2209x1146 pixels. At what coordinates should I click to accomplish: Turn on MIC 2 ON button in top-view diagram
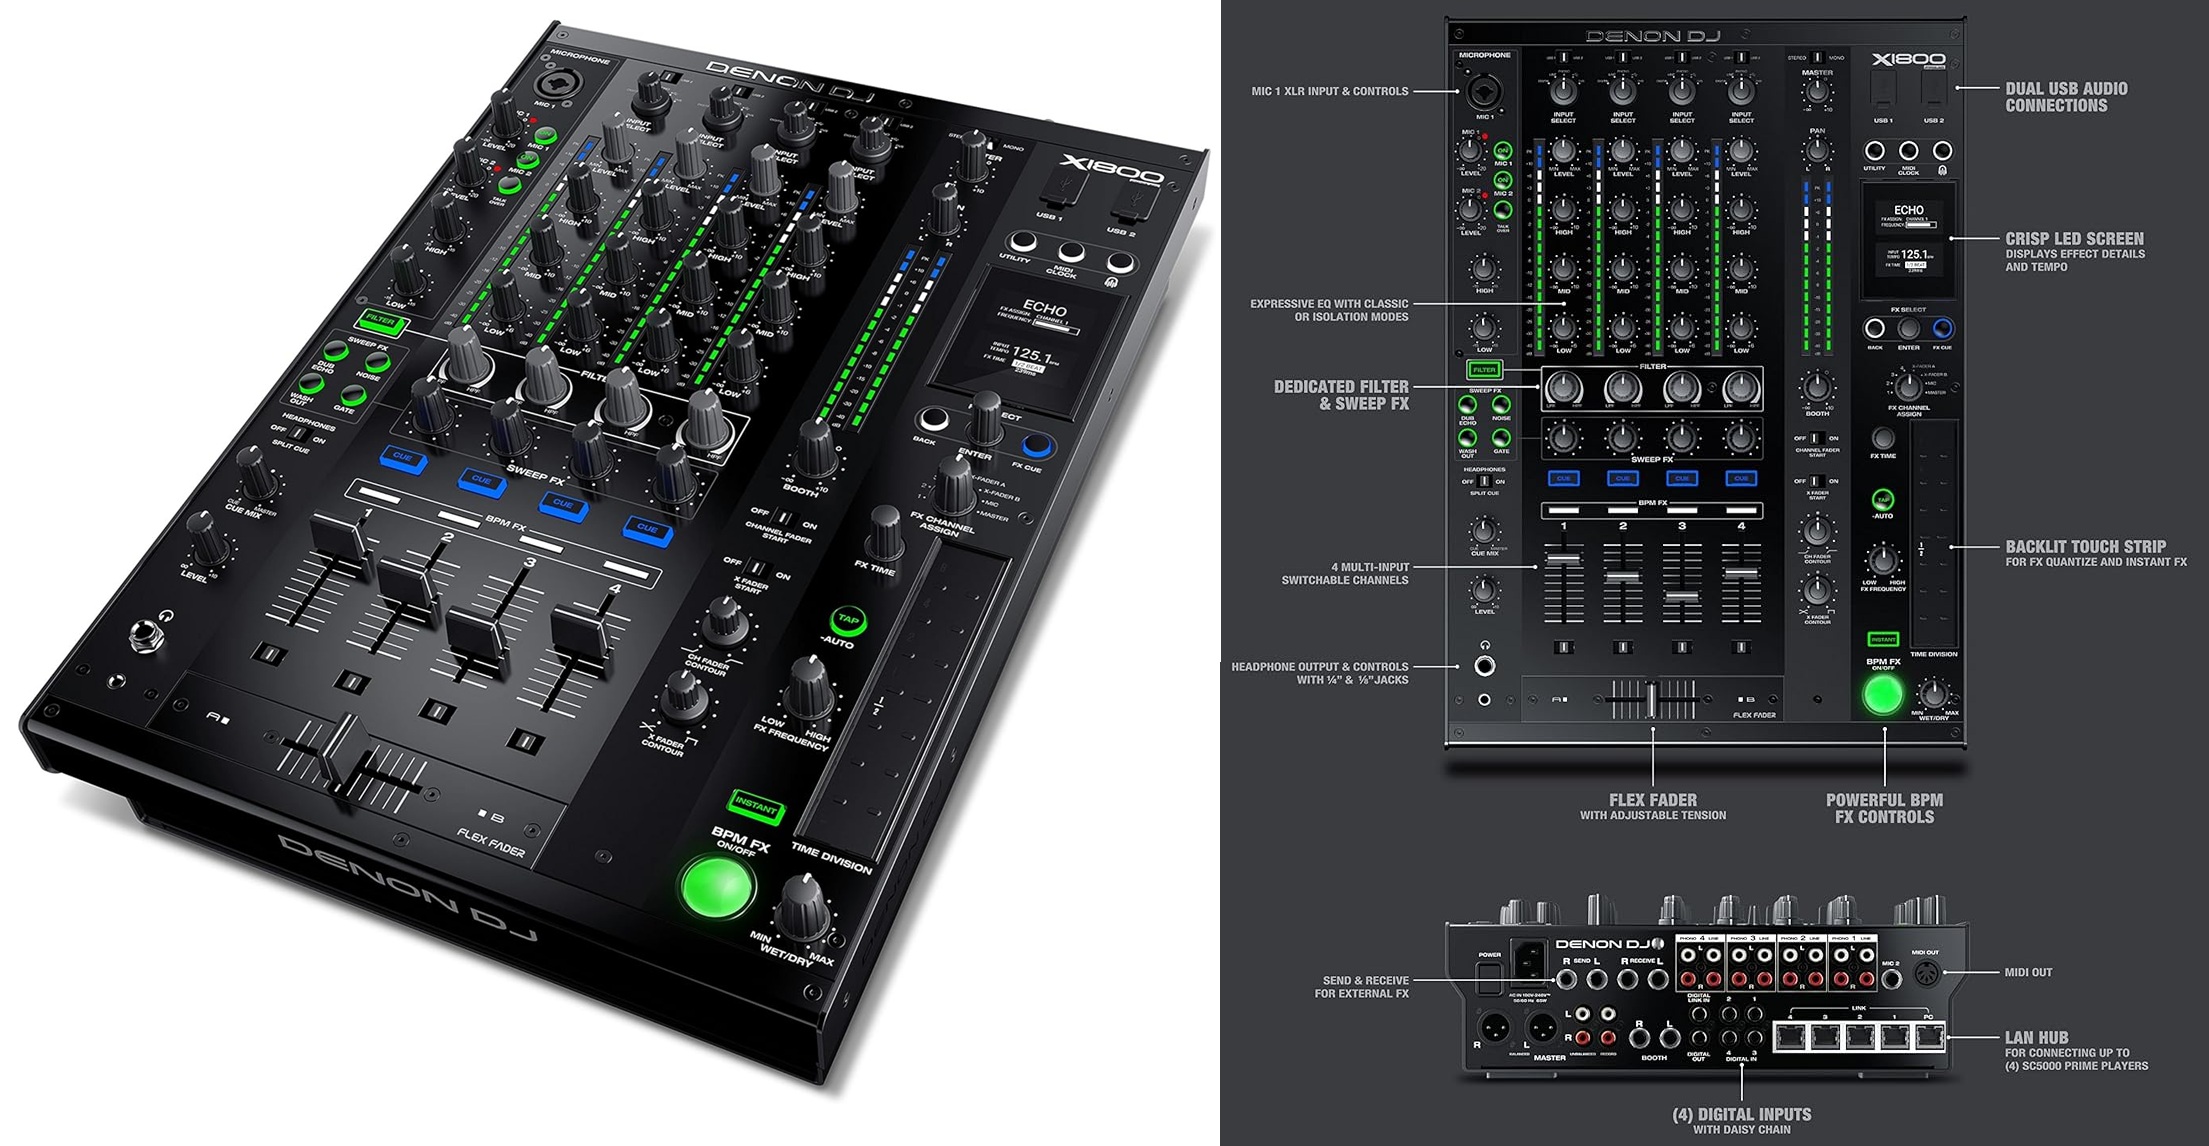(x=1503, y=181)
